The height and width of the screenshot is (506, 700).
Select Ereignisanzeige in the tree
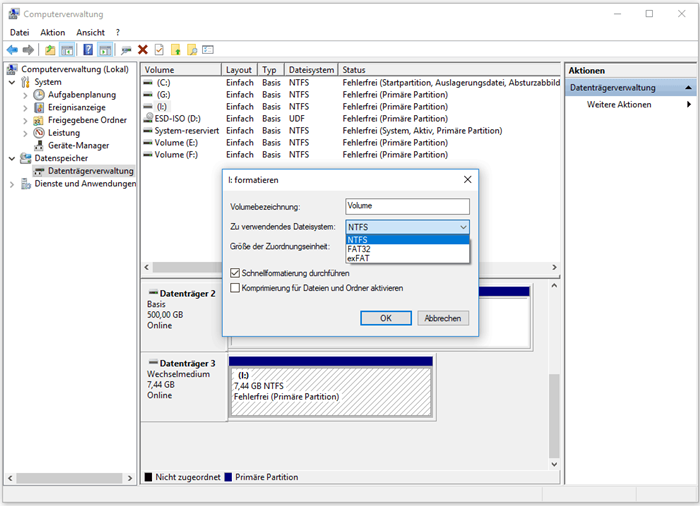click(77, 107)
